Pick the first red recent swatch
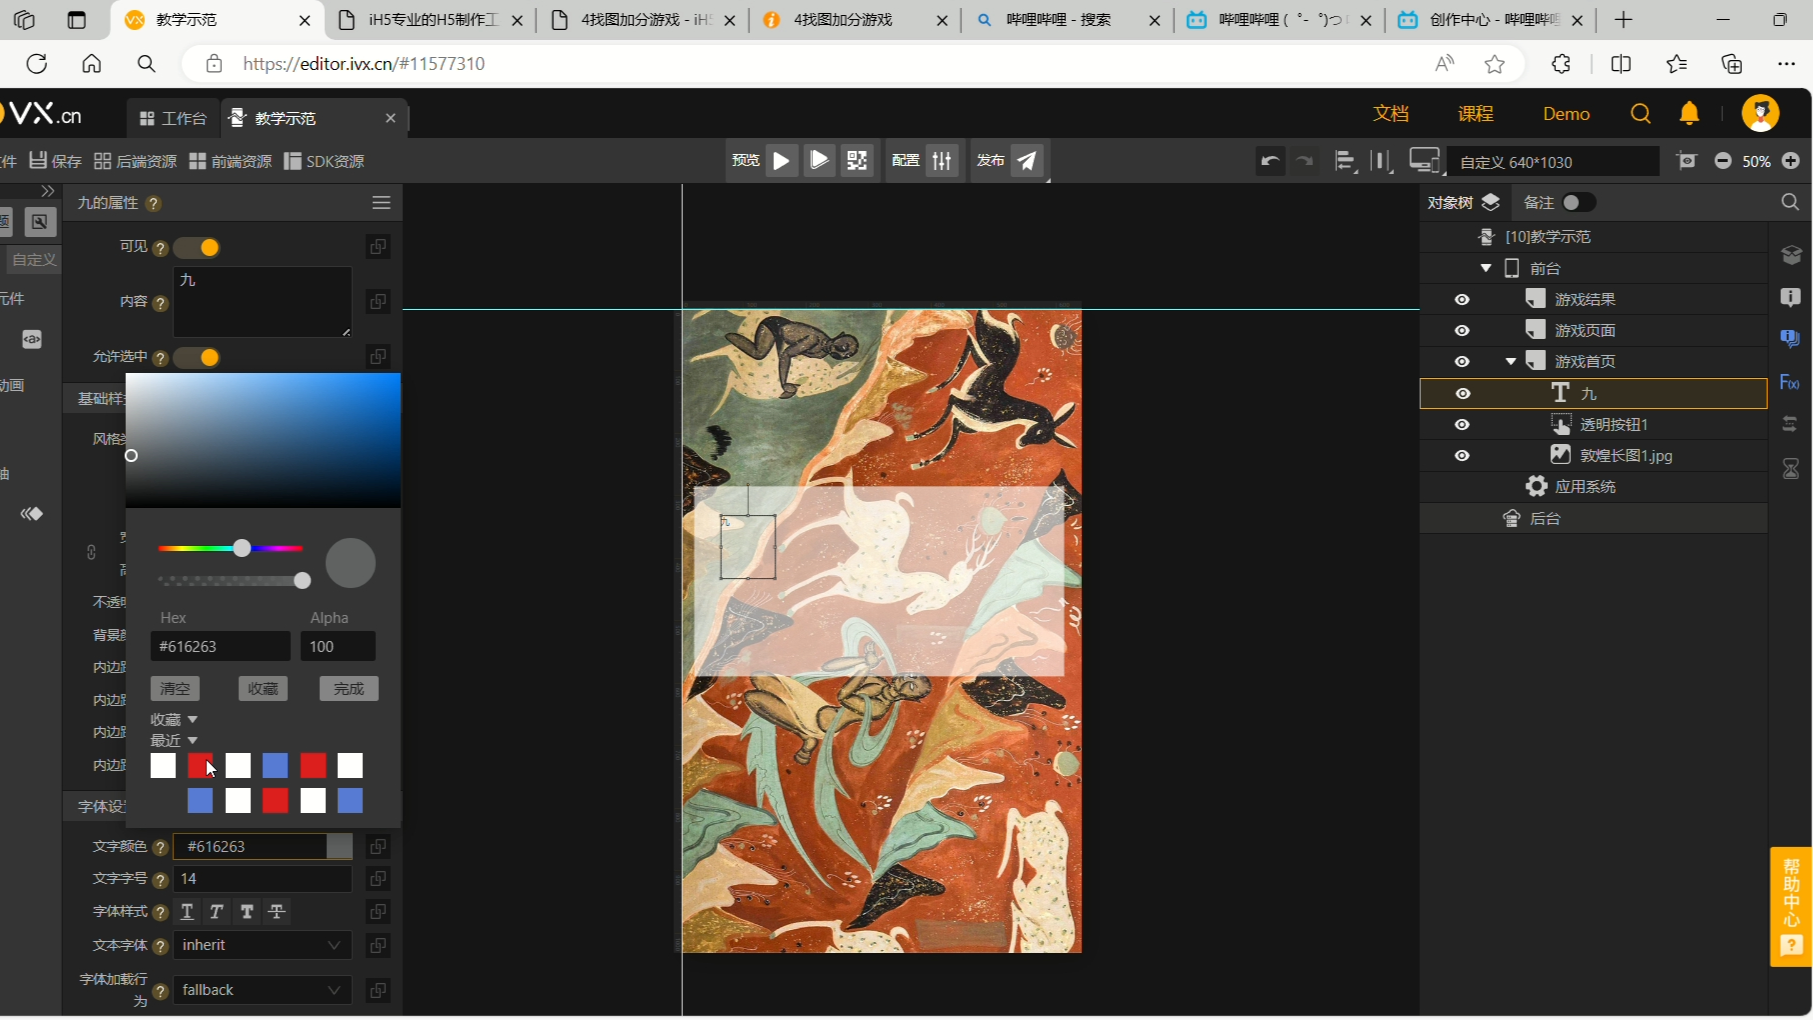 tap(200, 766)
